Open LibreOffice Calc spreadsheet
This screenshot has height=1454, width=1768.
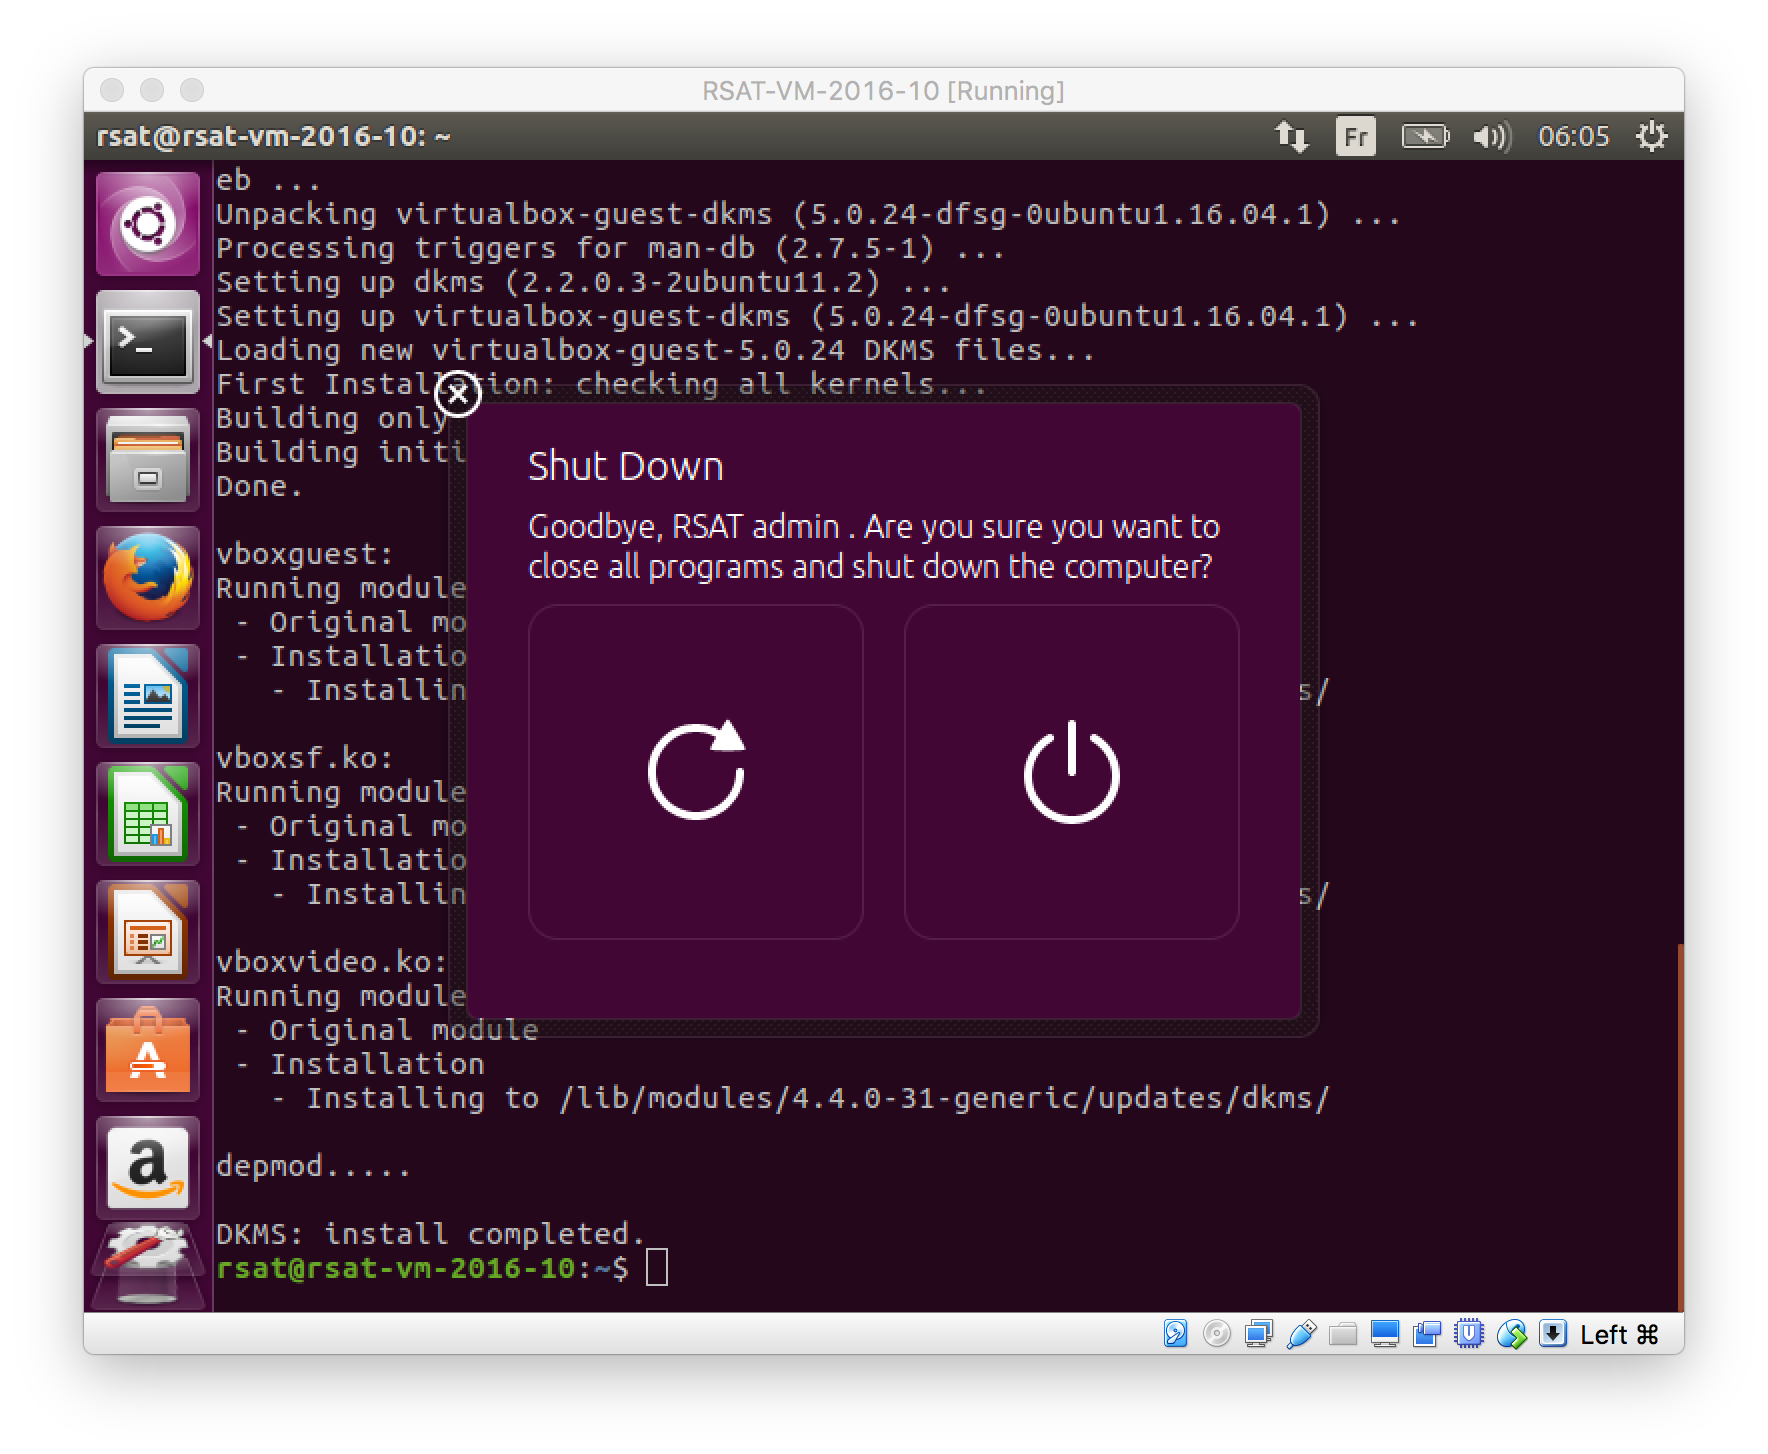click(x=148, y=814)
